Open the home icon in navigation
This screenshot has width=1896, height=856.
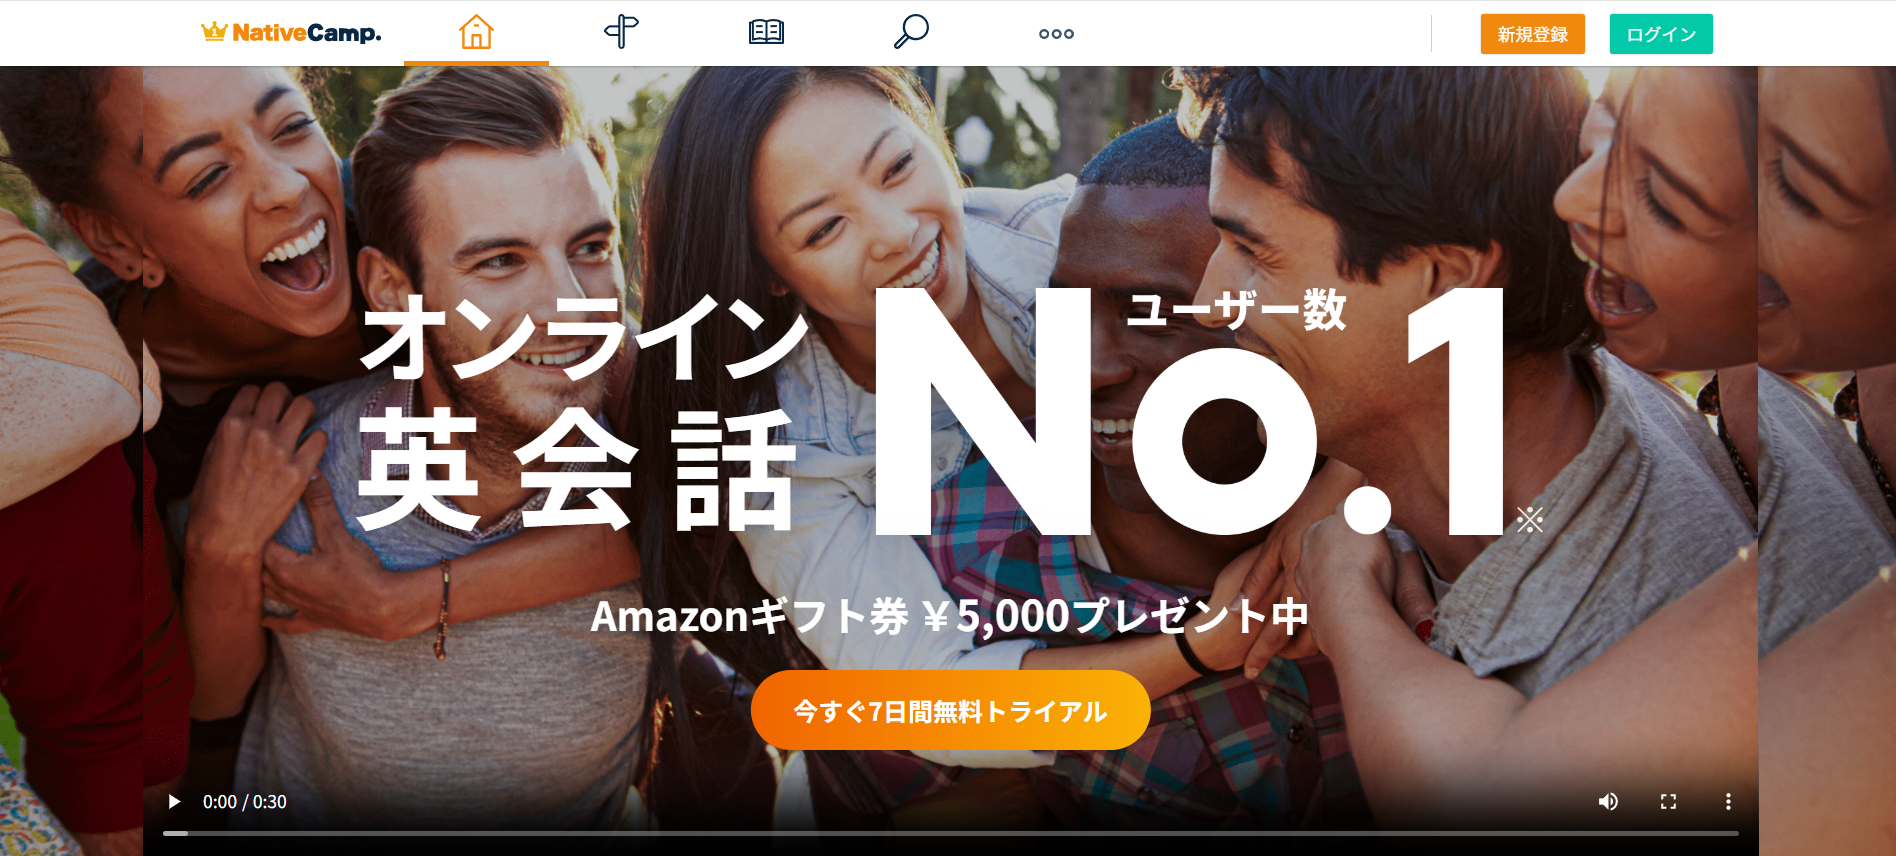coord(476,32)
